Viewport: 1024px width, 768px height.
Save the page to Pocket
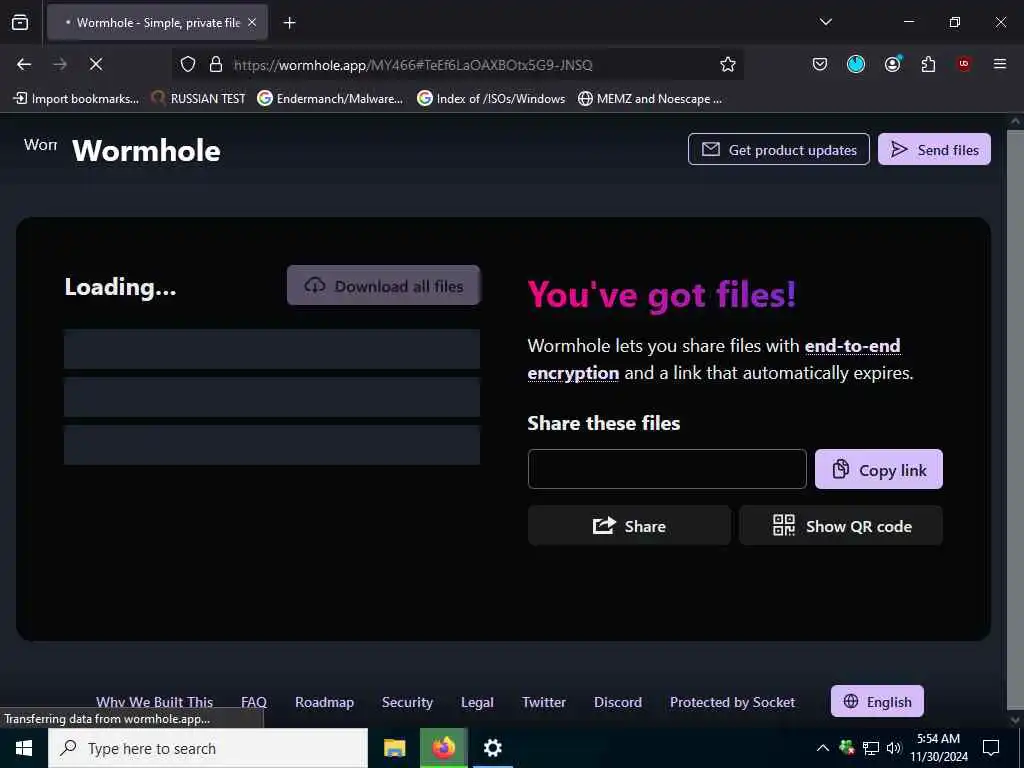point(820,64)
